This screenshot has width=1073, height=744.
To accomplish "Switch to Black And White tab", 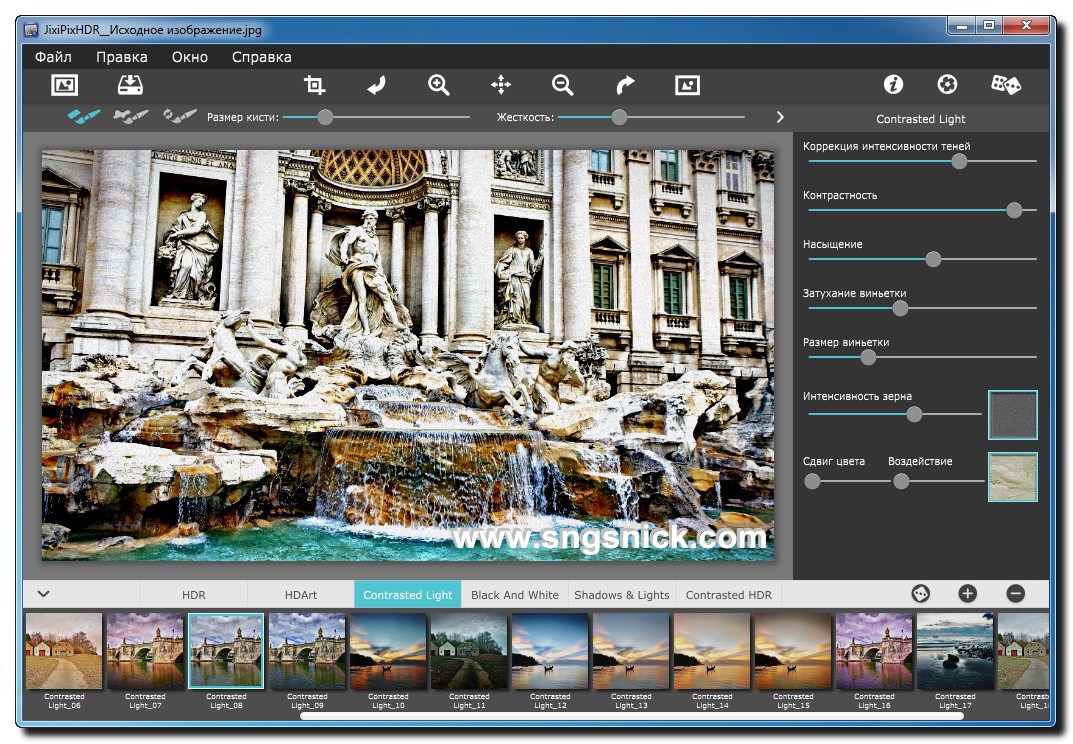I will click(515, 594).
